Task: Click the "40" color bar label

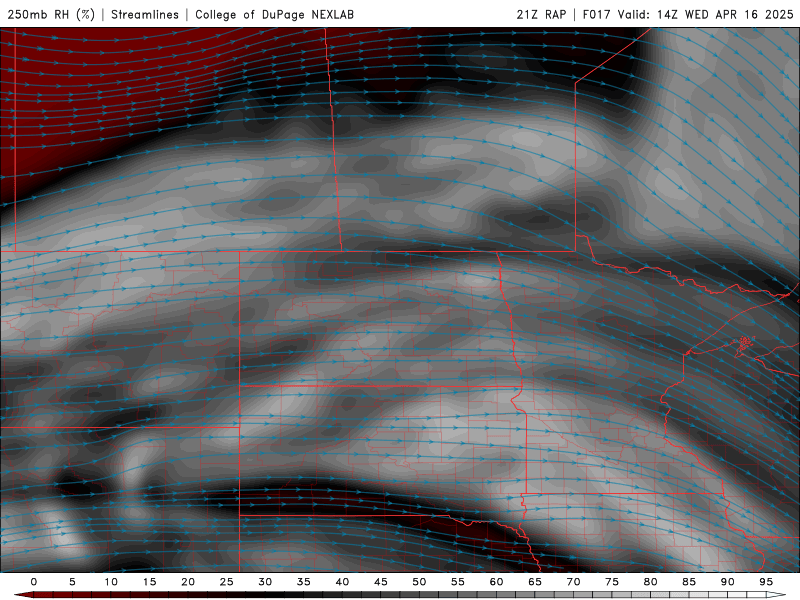Action: click(342, 582)
